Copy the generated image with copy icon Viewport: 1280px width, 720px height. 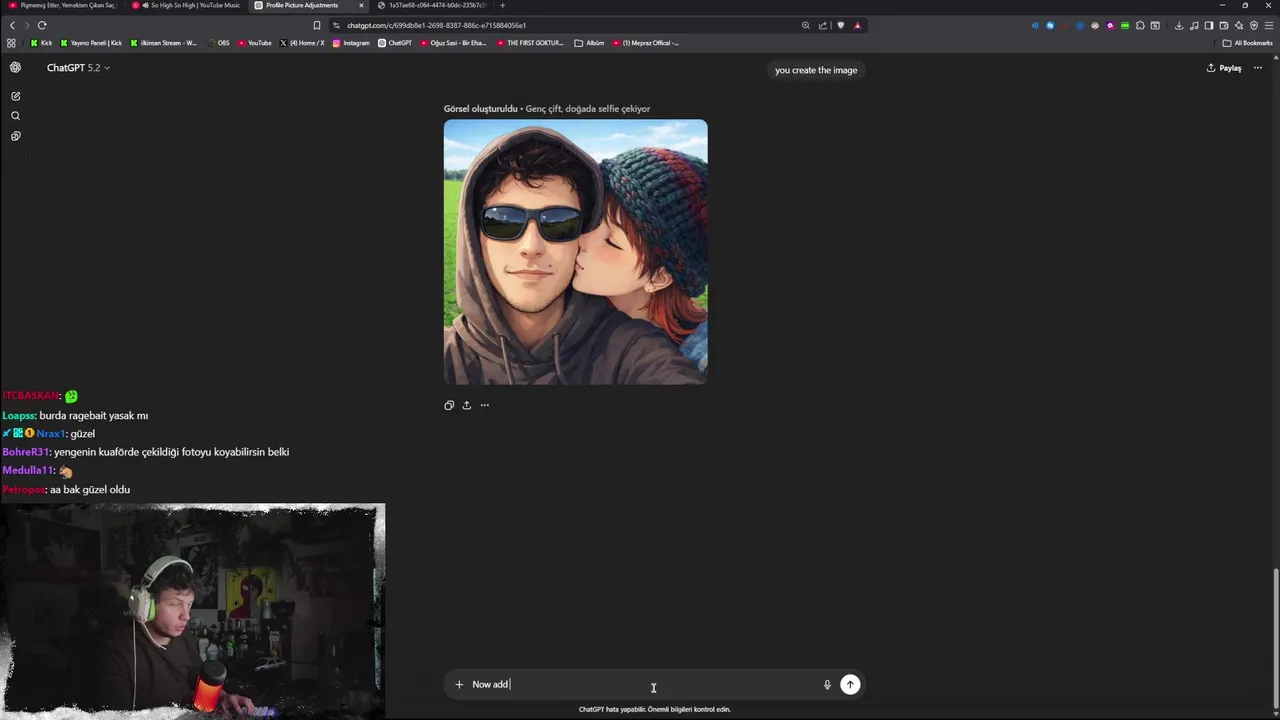[449, 405]
